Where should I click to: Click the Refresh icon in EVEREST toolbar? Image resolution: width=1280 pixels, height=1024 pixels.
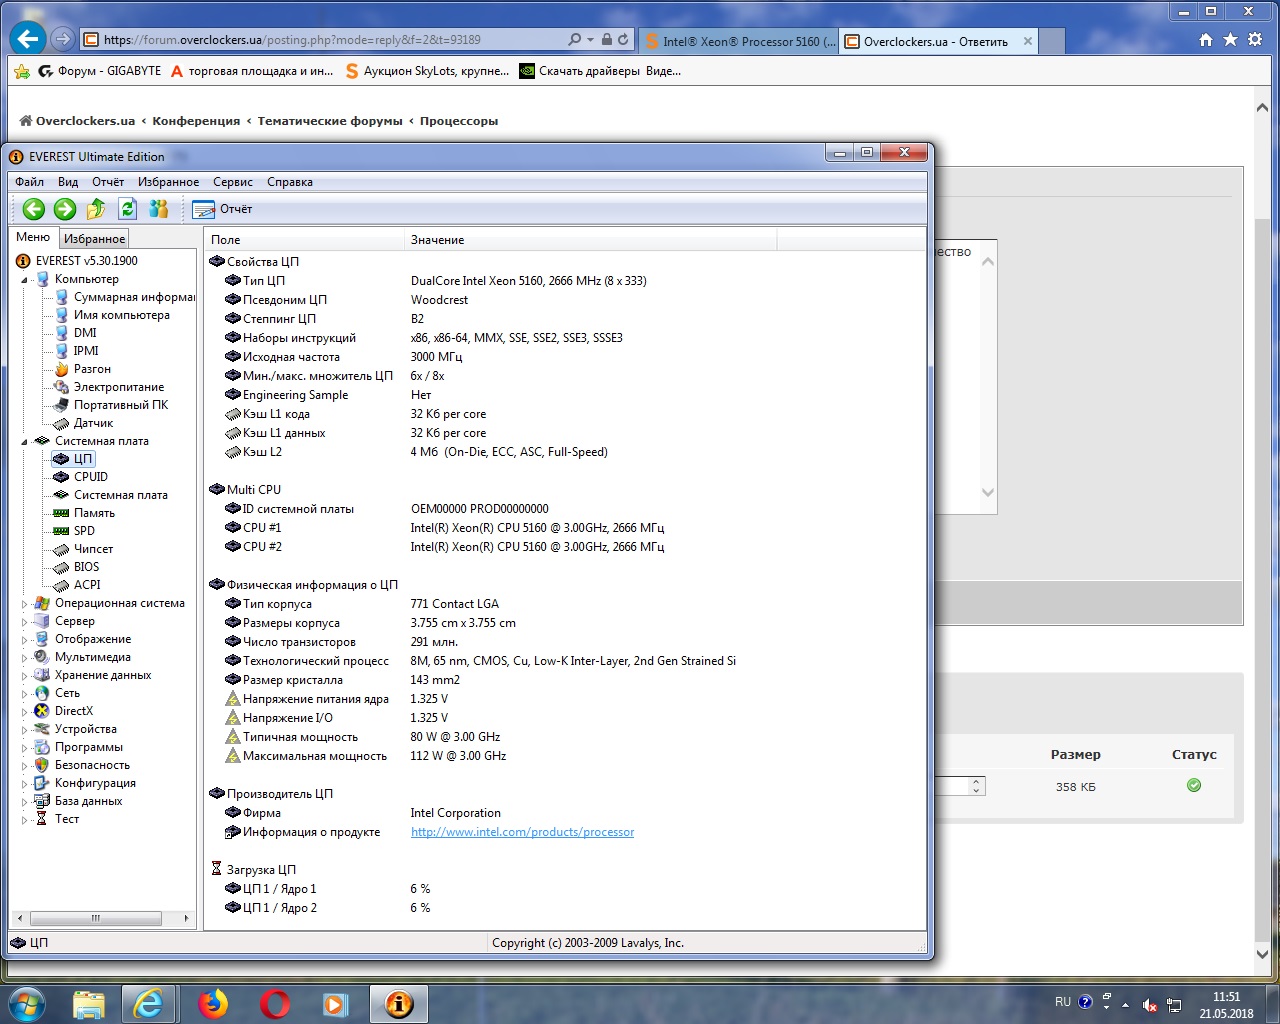point(127,209)
